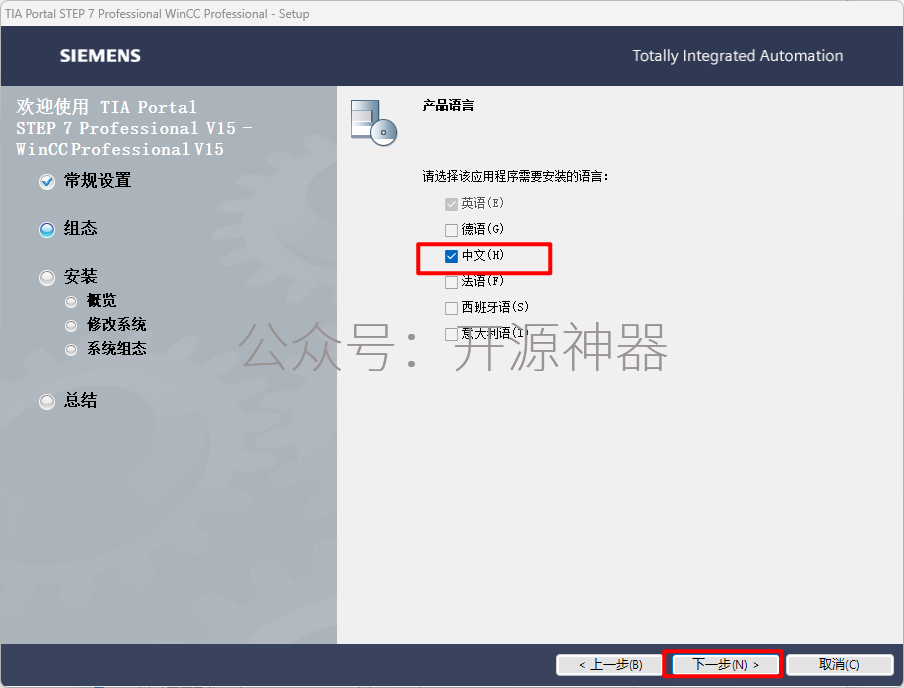The height and width of the screenshot is (688, 904).
Task: Click the 安装 step indicator circle
Action: click(47, 277)
